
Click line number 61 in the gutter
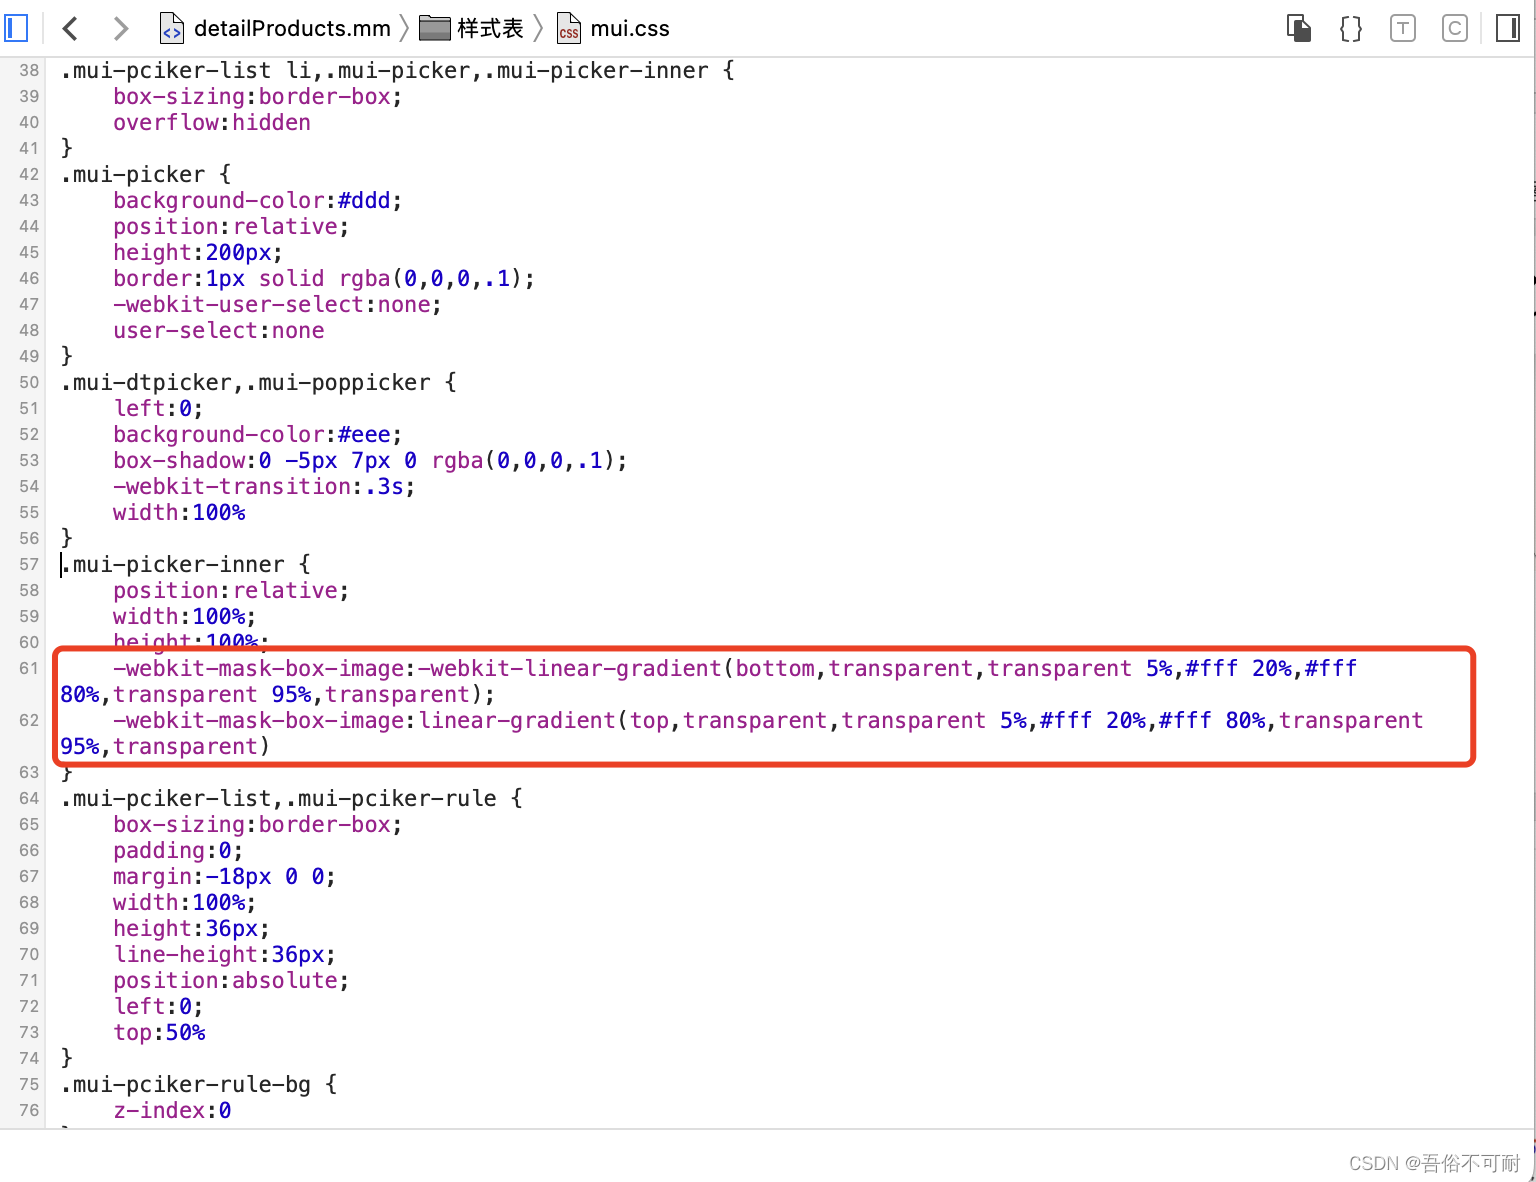pos(28,668)
